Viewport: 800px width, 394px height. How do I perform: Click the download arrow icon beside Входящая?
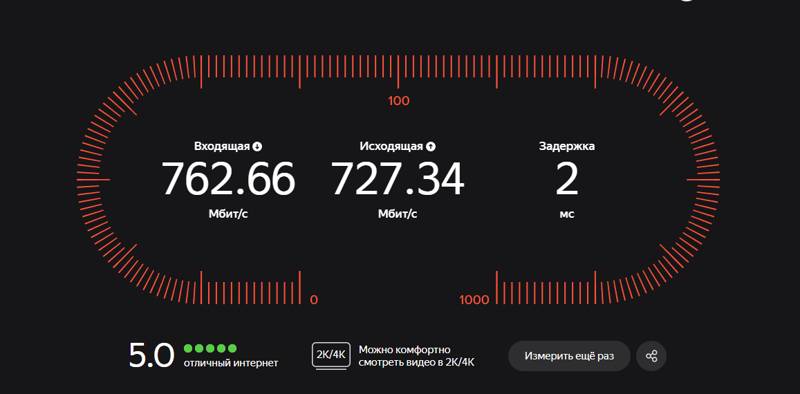[257, 147]
